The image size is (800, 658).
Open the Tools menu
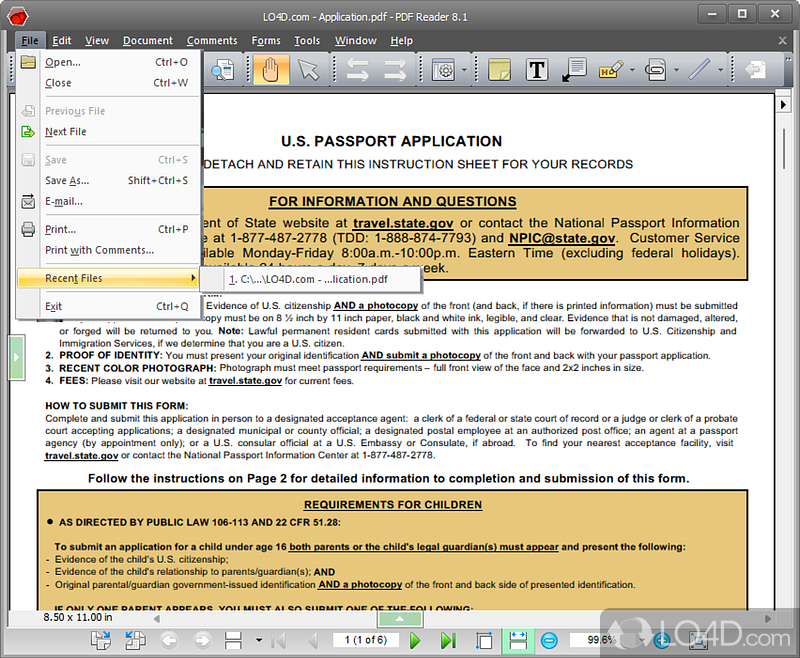(x=307, y=40)
